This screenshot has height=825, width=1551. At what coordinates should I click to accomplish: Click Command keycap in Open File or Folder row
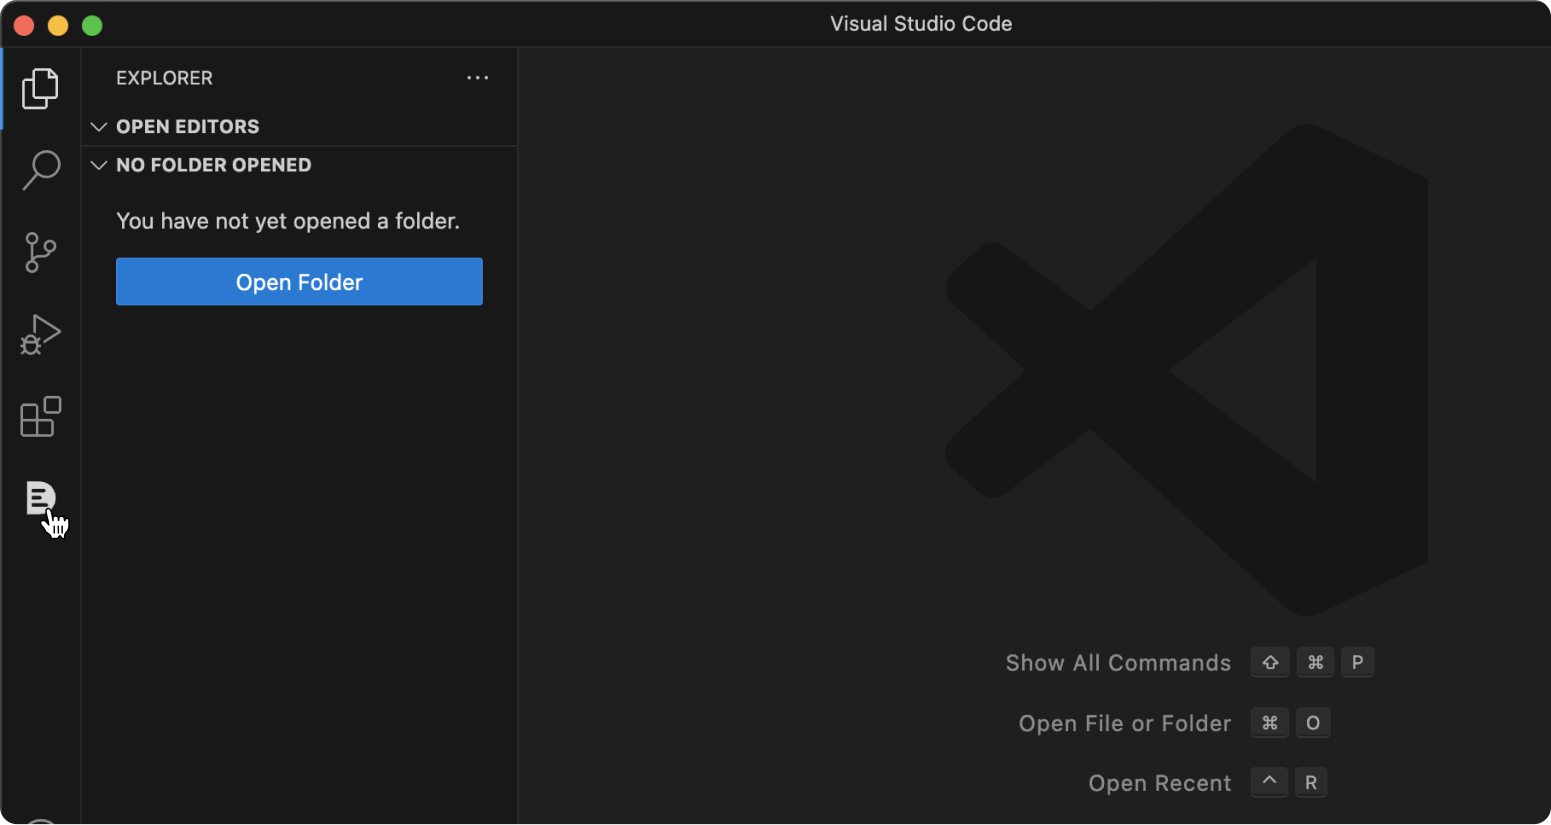[1269, 723]
